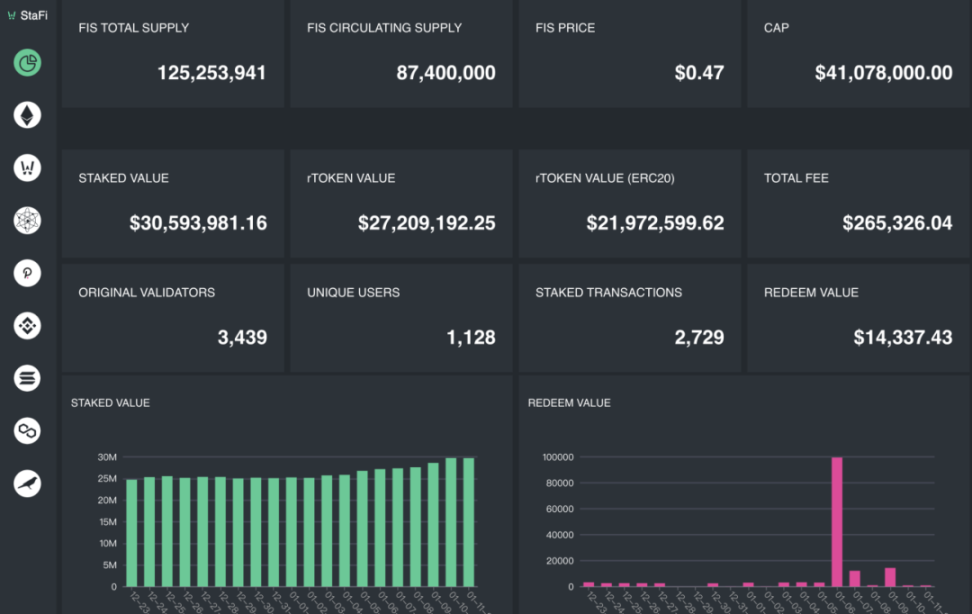
Task: Click the 30M axis label on Staked chart
Action: pos(107,457)
